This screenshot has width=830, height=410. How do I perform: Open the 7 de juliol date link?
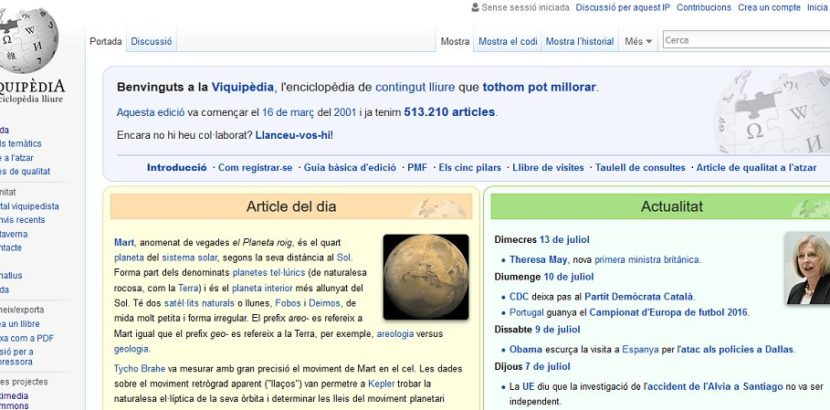(546, 367)
